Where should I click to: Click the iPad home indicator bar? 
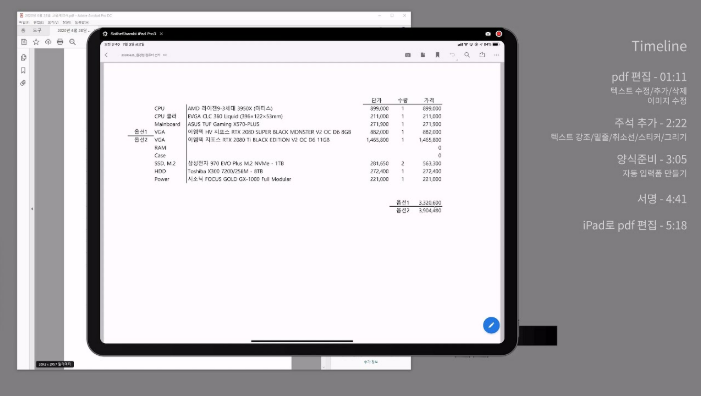302,341
